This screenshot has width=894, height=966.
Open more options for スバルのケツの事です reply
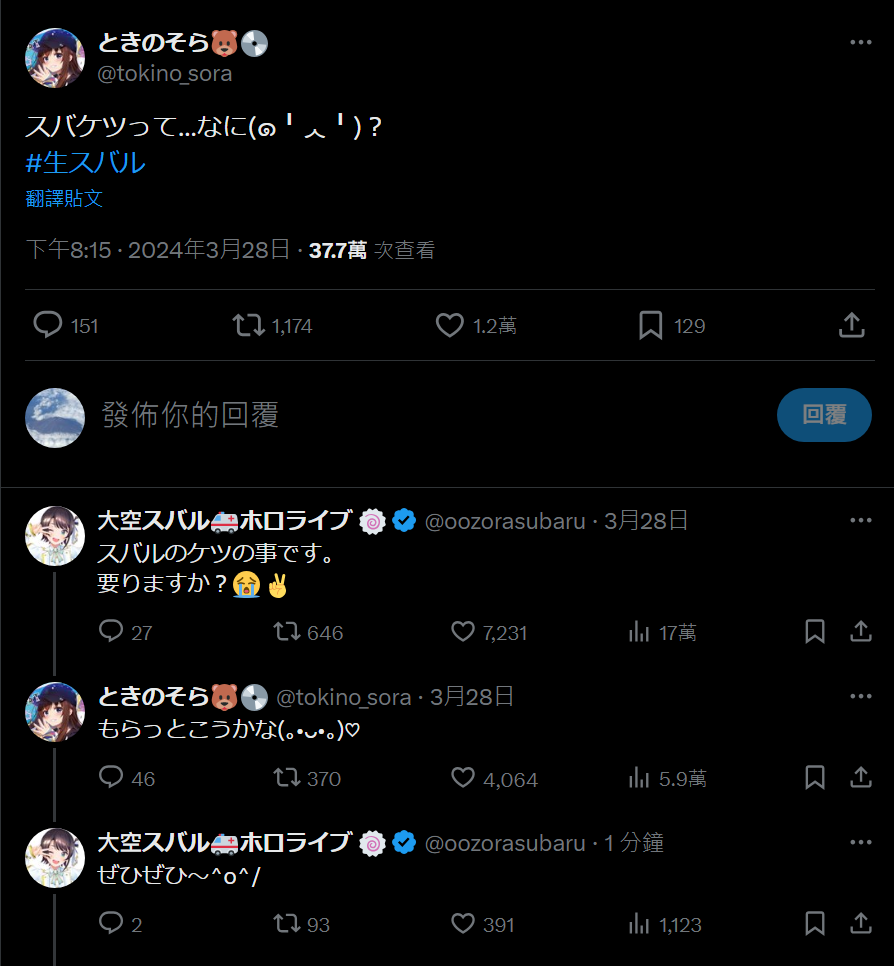click(860, 520)
